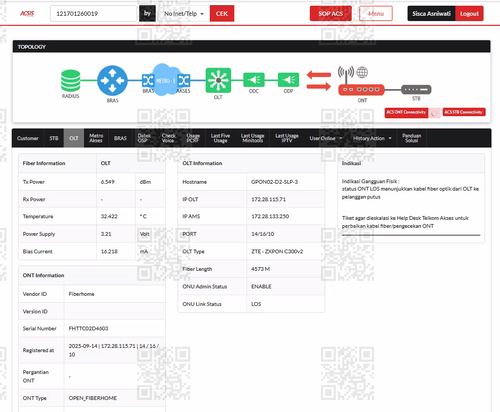
Task: Select hostname GPON02-D2-SLP-3
Action: tap(274, 182)
